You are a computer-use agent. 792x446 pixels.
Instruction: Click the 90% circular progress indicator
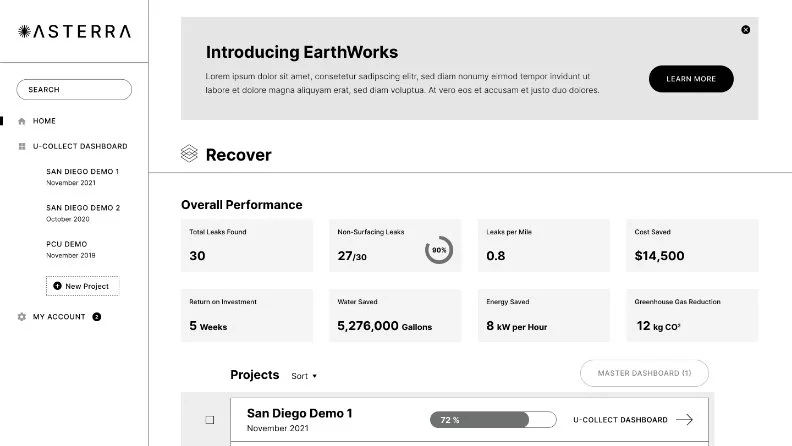[439, 250]
